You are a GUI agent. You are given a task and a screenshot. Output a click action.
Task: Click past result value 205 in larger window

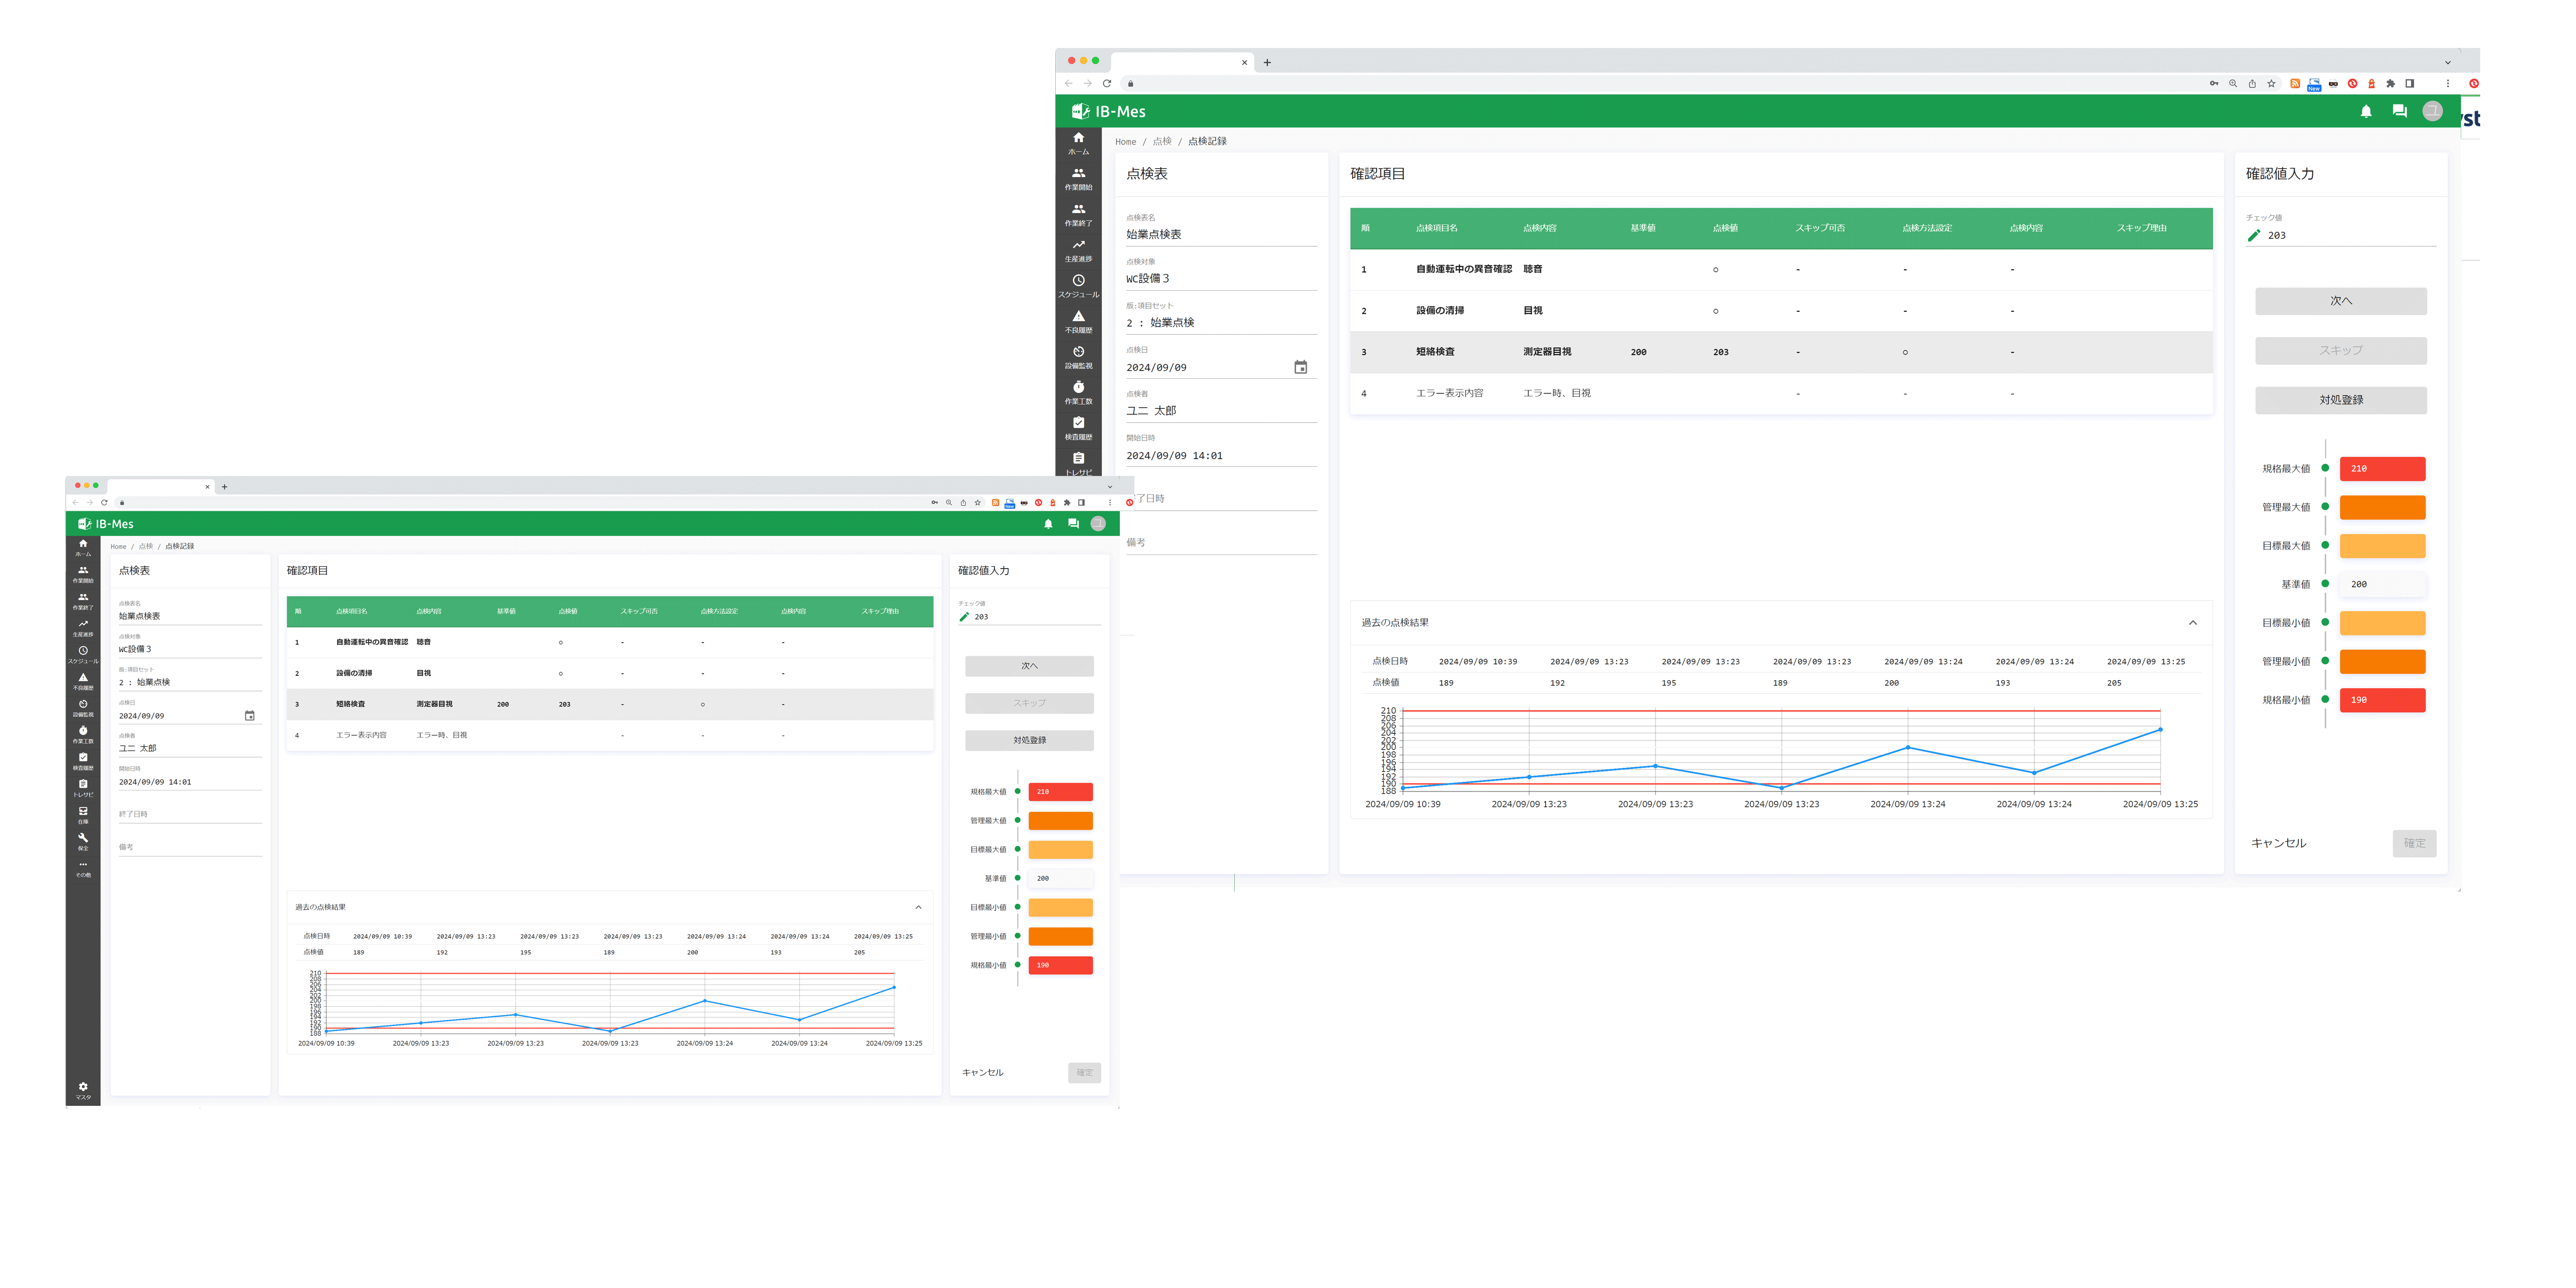2114,683
